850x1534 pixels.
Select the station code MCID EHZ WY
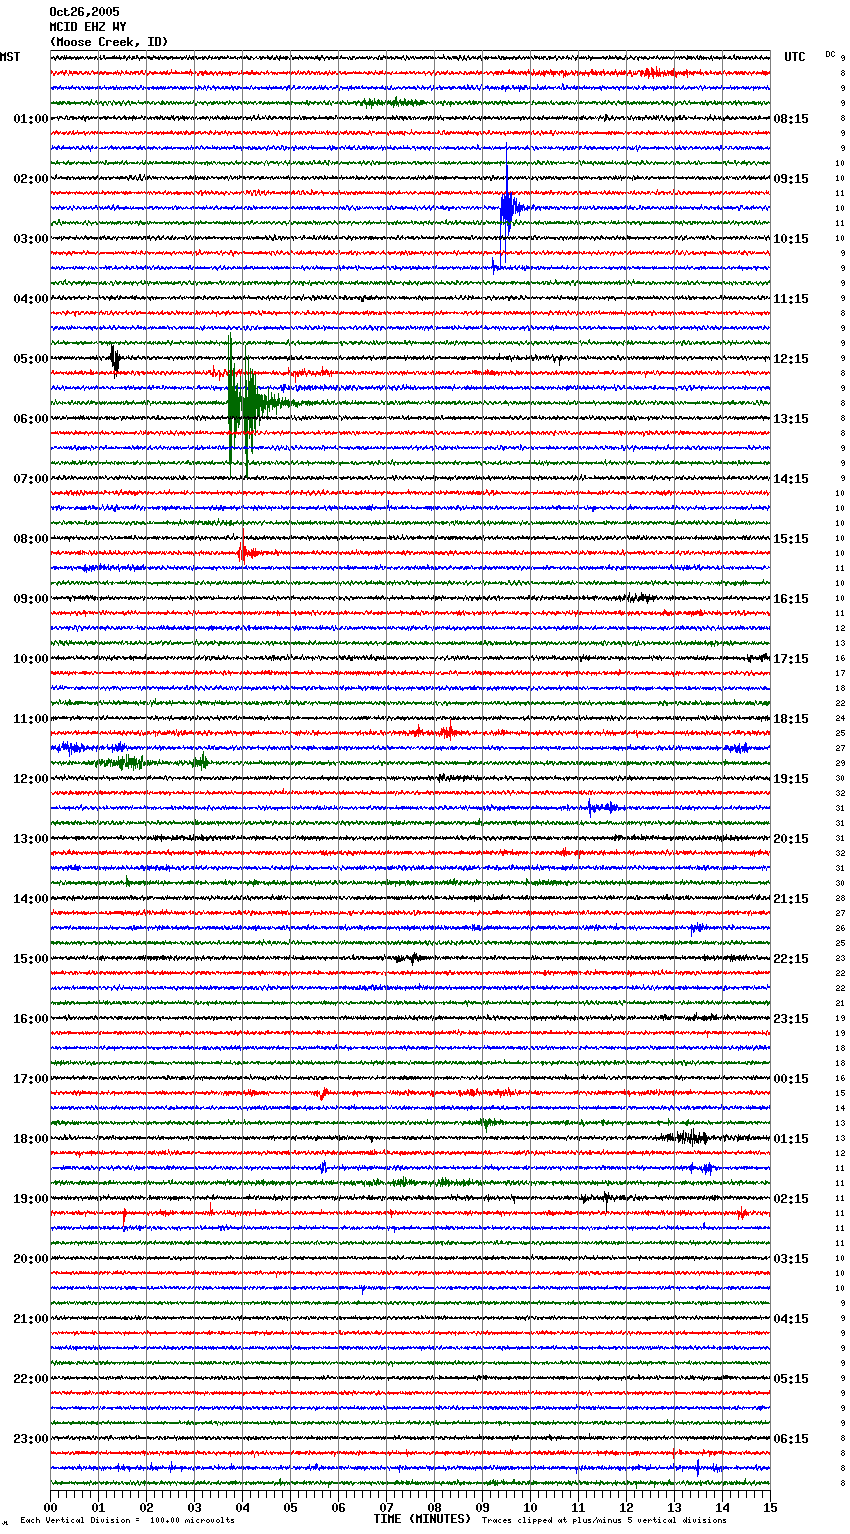click(x=88, y=27)
